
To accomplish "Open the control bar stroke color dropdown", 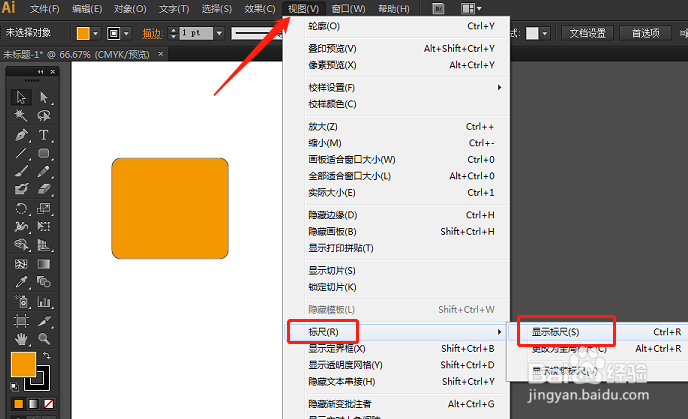I will click(x=126, y=33).
